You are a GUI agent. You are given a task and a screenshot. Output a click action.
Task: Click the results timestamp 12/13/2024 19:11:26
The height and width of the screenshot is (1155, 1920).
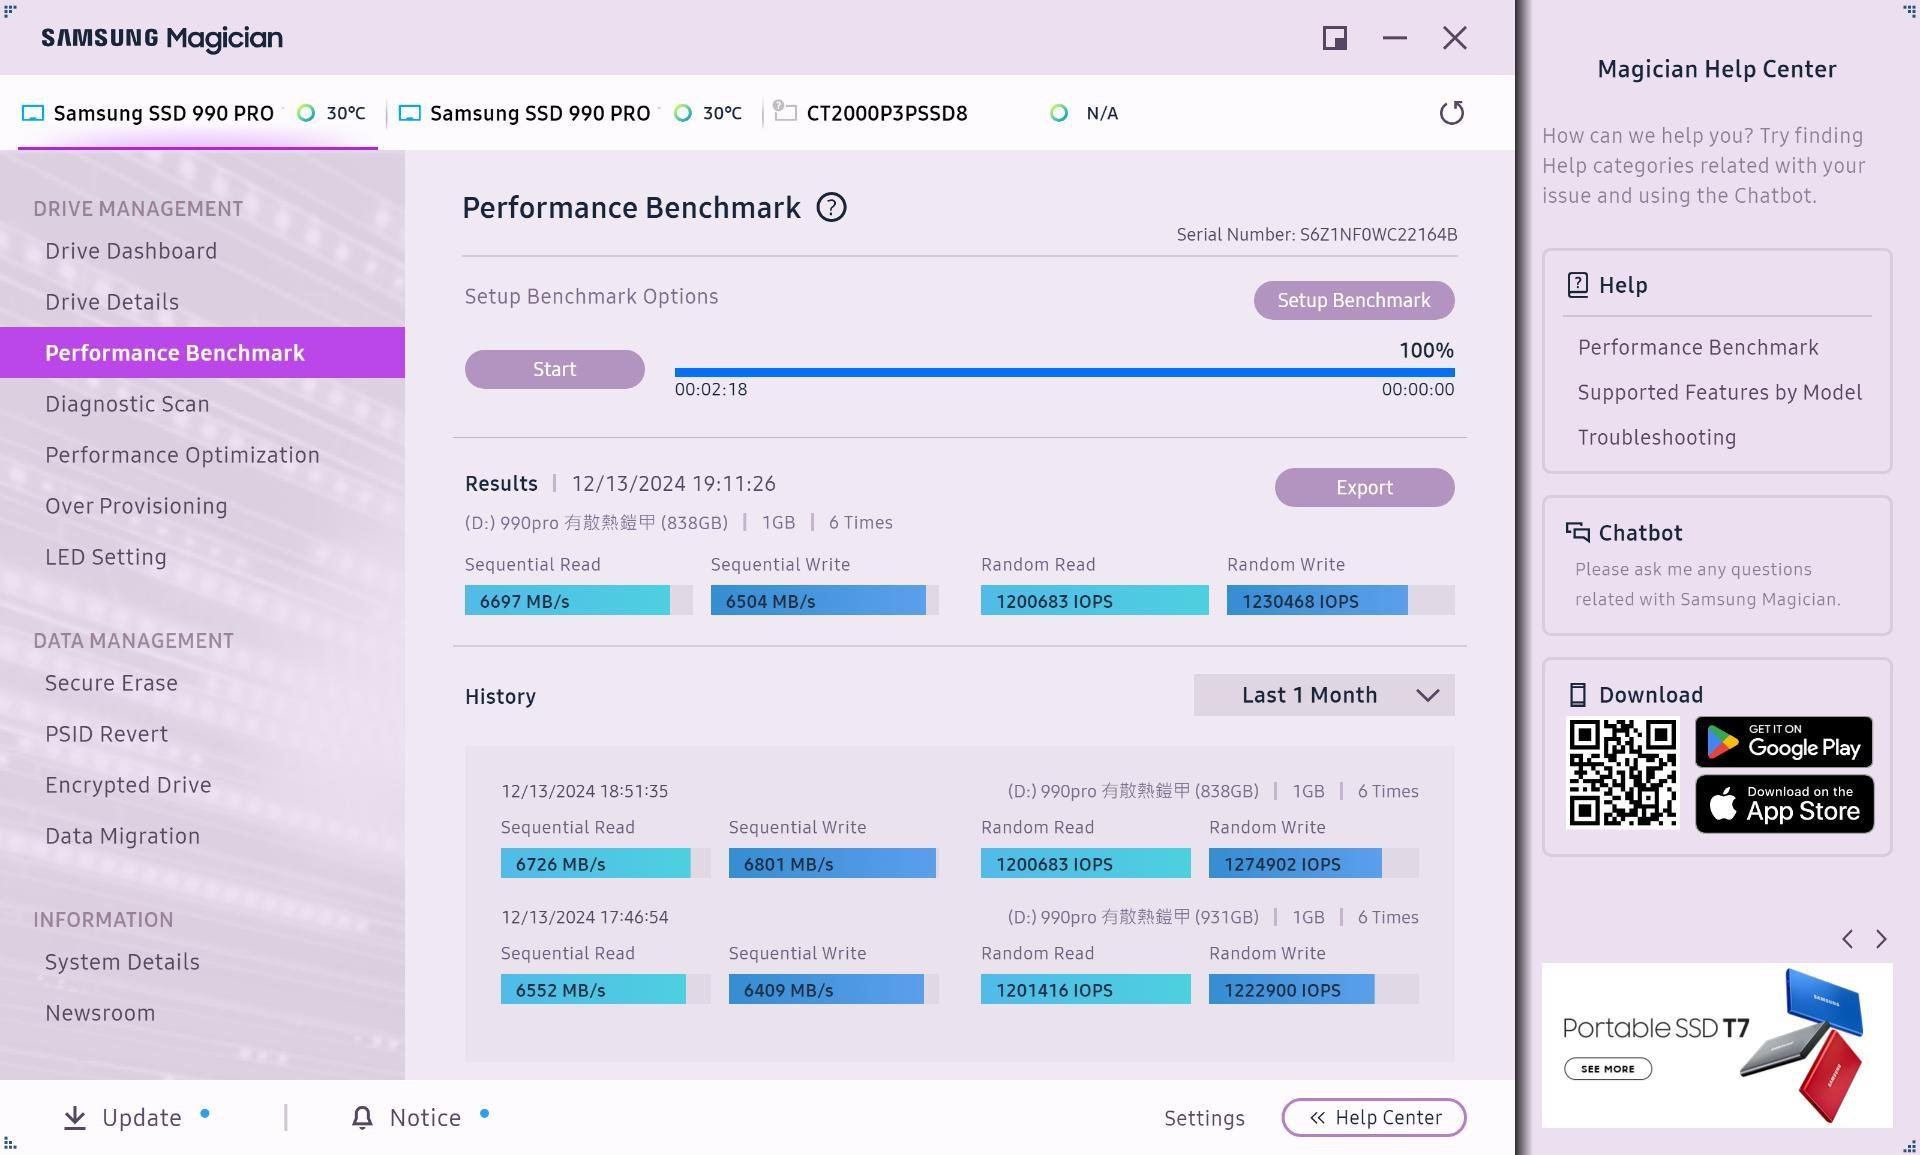[673, 484]
